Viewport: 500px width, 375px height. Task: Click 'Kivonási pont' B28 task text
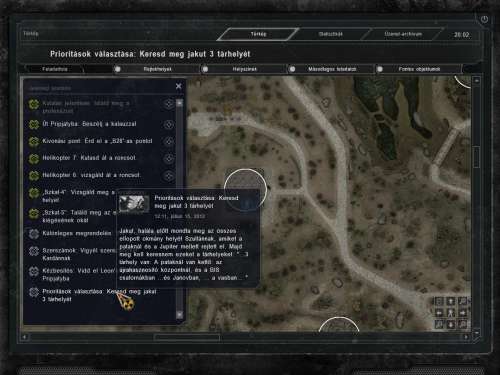[97, 141]
